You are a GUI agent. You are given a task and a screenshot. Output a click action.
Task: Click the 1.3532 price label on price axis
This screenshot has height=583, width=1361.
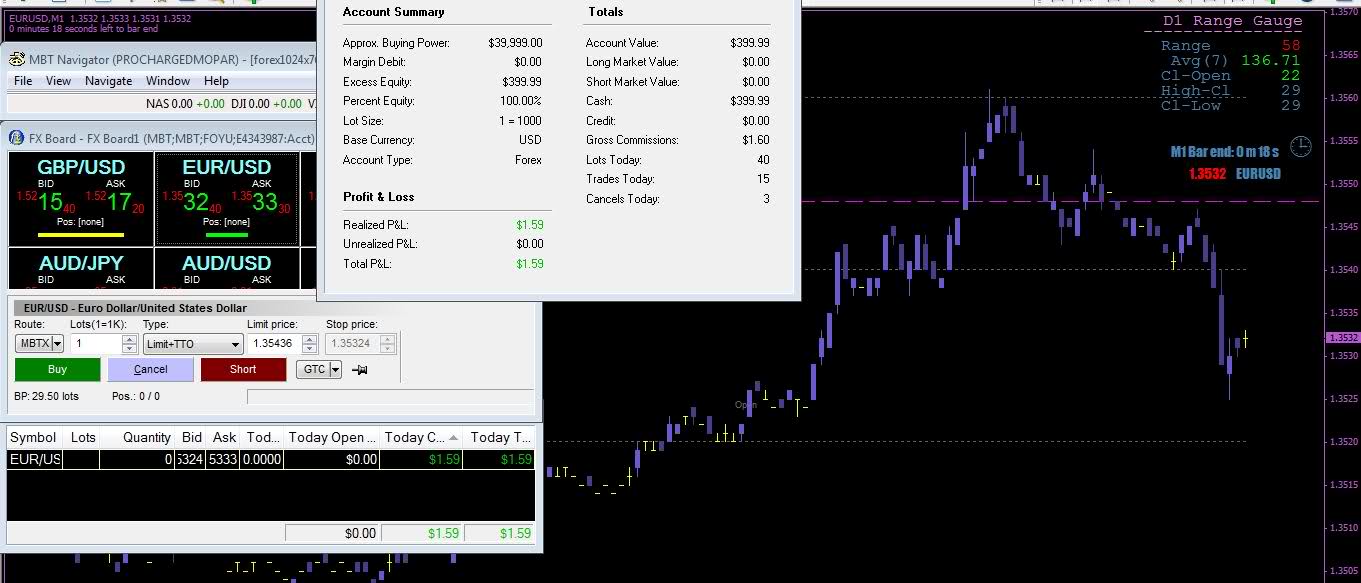tap(1343, 338)
